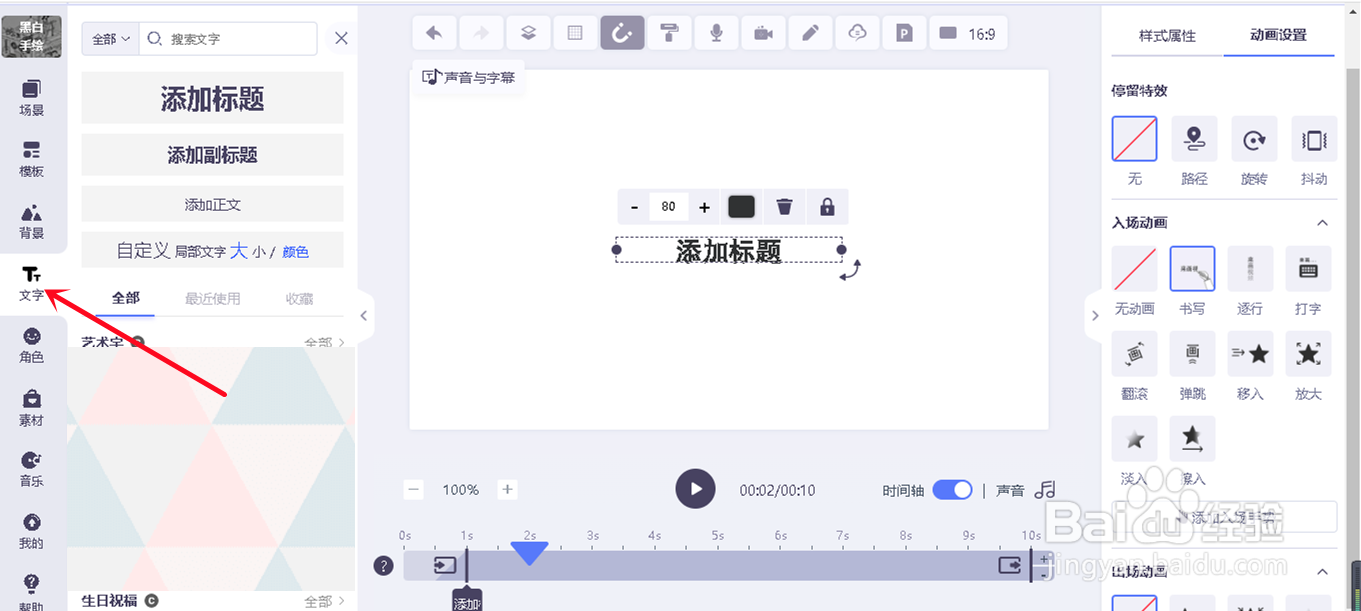1361x611 pixels.
Task: Open the 素材 panel in the sidebar
Action: point(31,404)
